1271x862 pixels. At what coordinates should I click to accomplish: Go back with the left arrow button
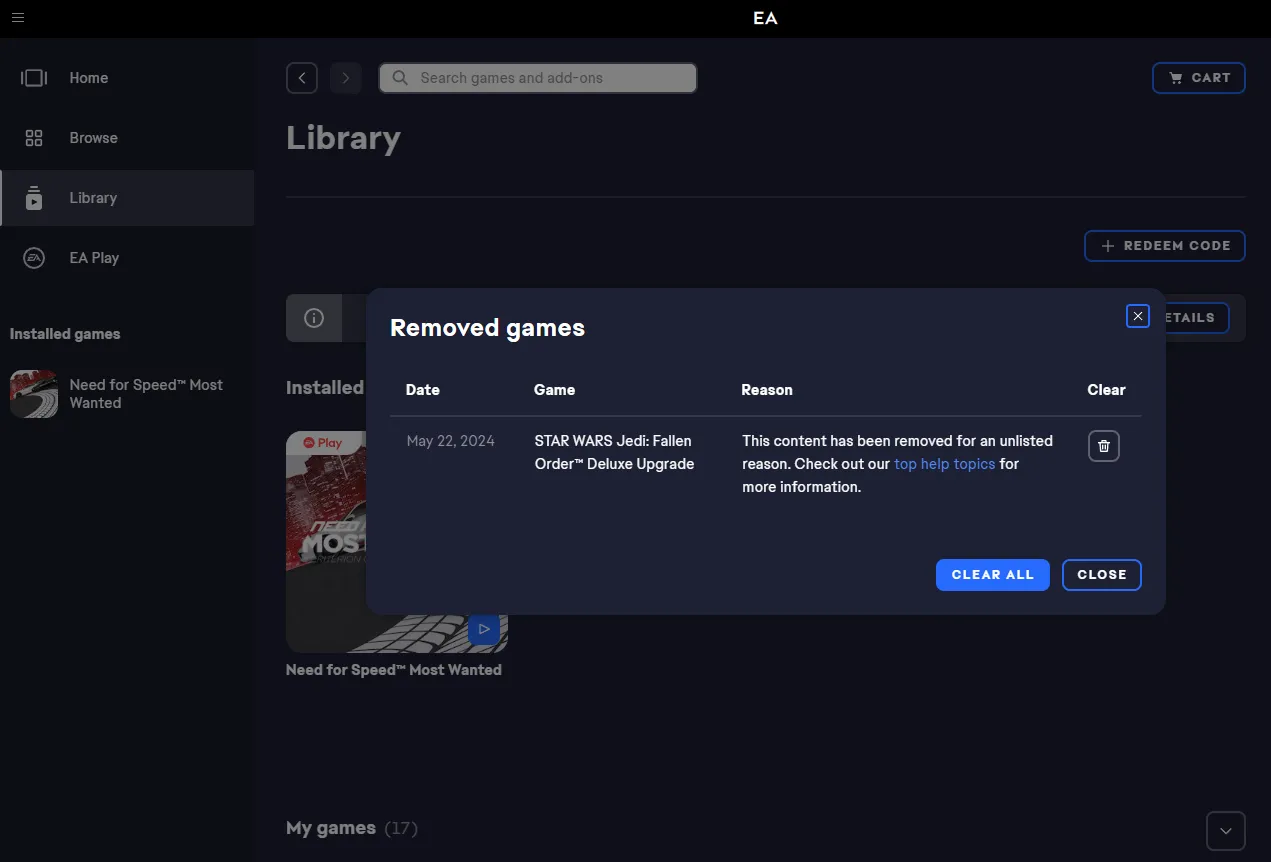pyautogui.click(x=302, y=78)
